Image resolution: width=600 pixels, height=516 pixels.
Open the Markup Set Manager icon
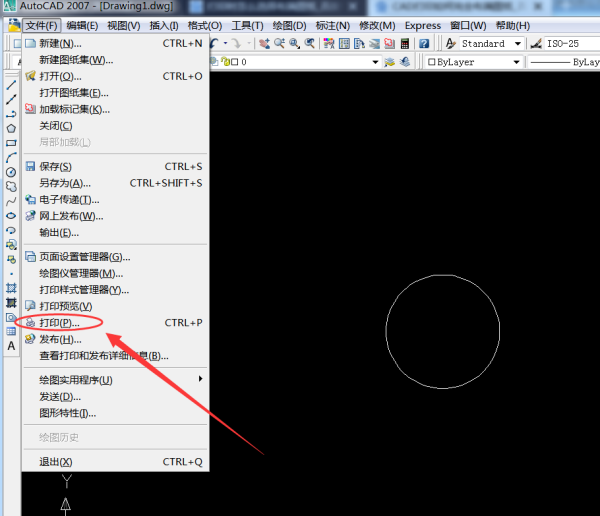tap(389, 44)
